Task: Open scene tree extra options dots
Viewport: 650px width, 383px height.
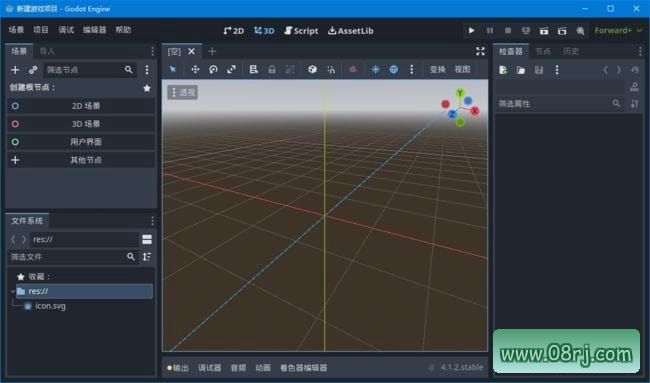Action: (x=147, y=70)
